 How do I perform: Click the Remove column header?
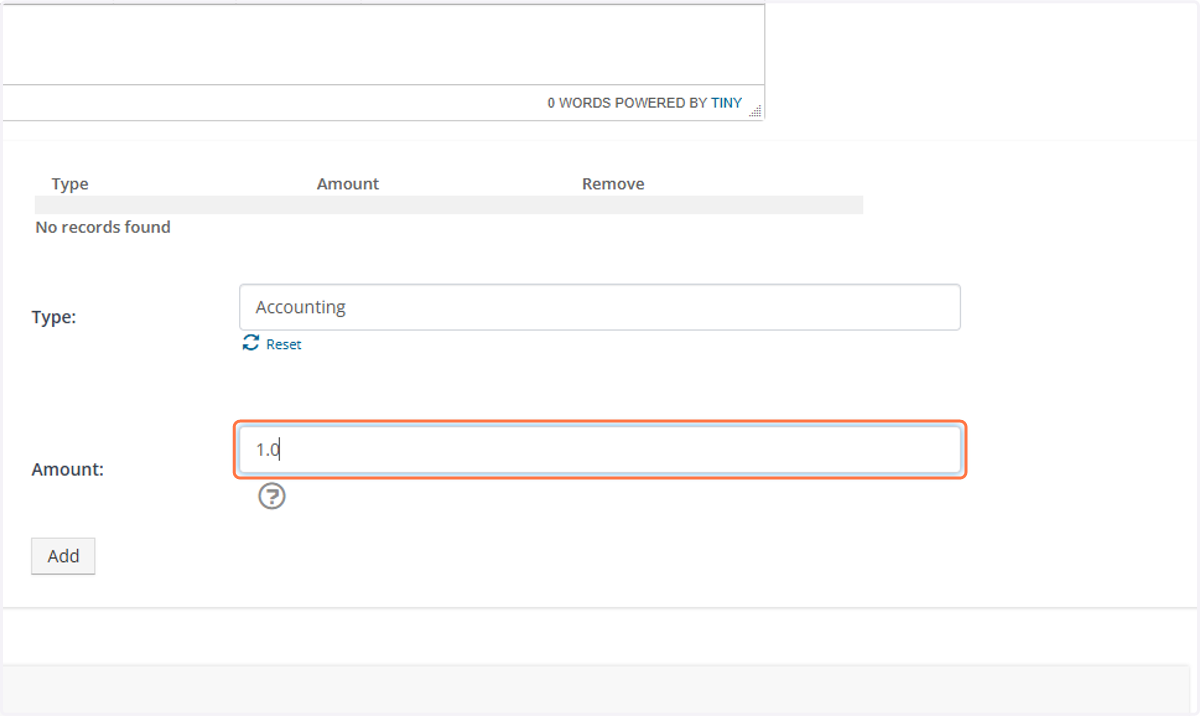pos(613,184)
